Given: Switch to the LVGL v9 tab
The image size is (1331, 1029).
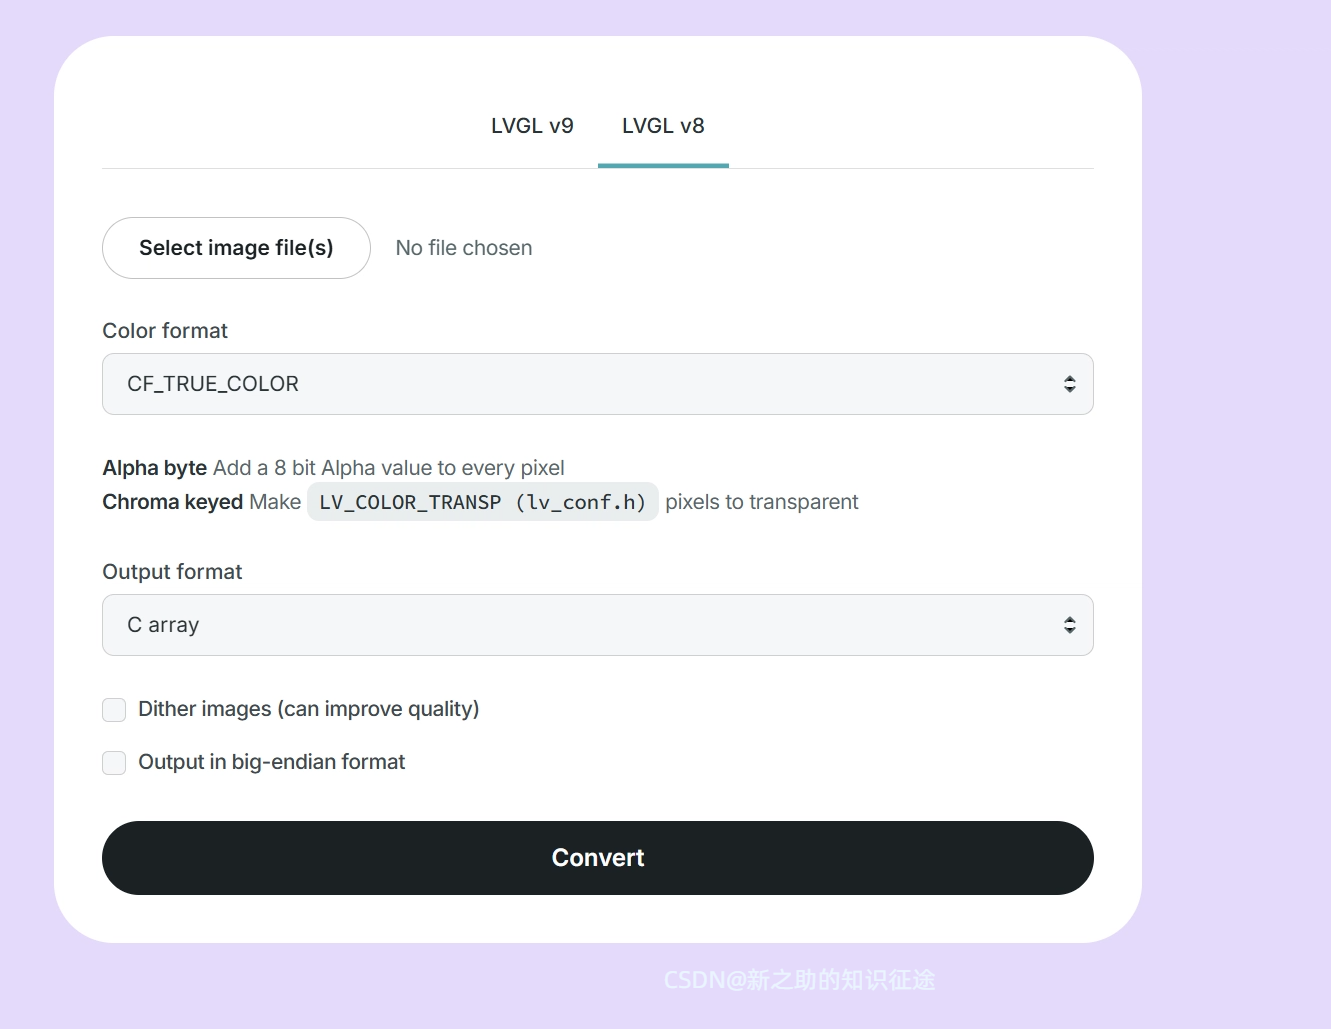Looking at the screenshot, I should [532, 126].
